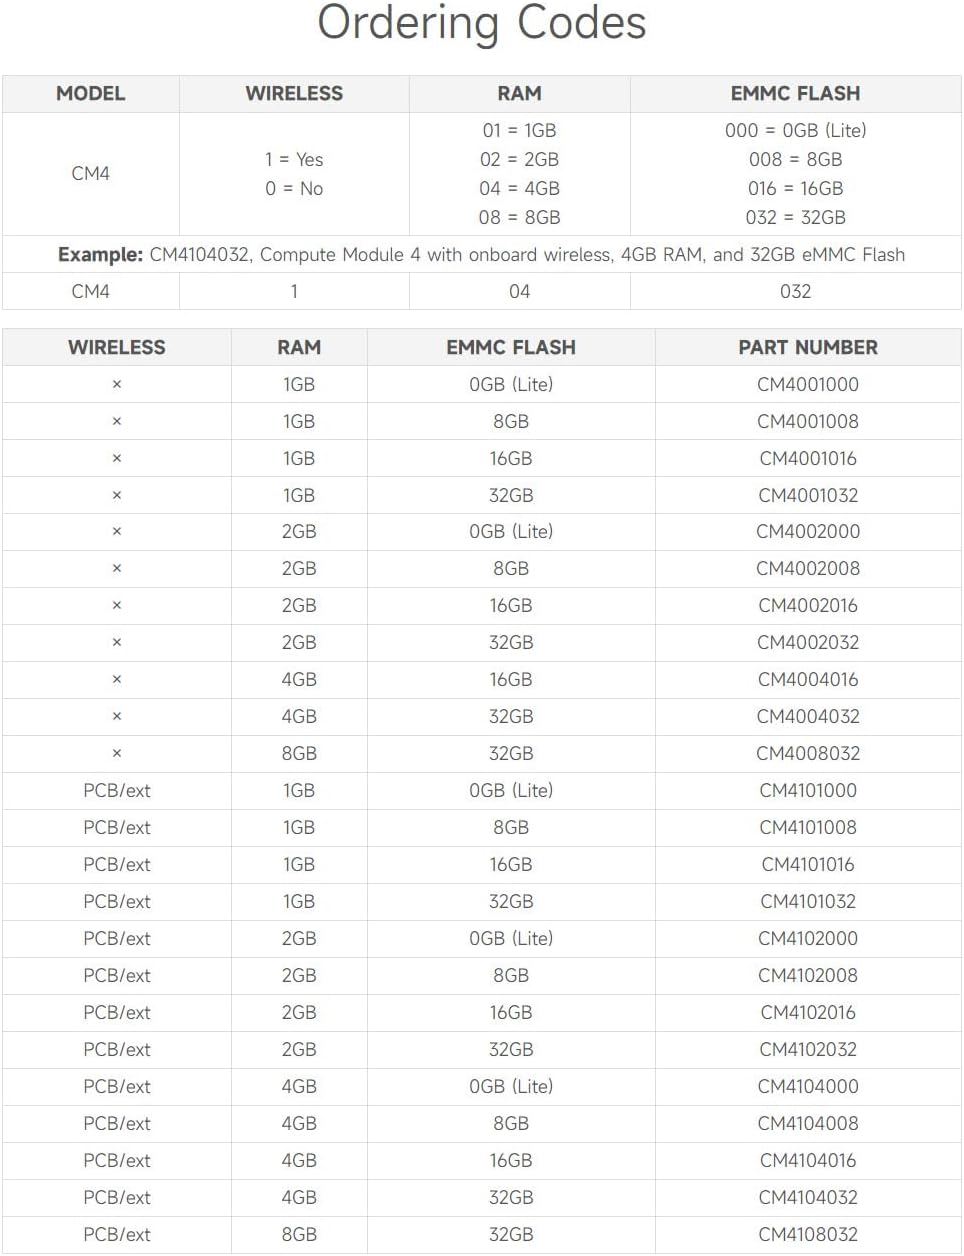Click the example code CM4104032 text

pyautogui.click(x=199, y=255)
